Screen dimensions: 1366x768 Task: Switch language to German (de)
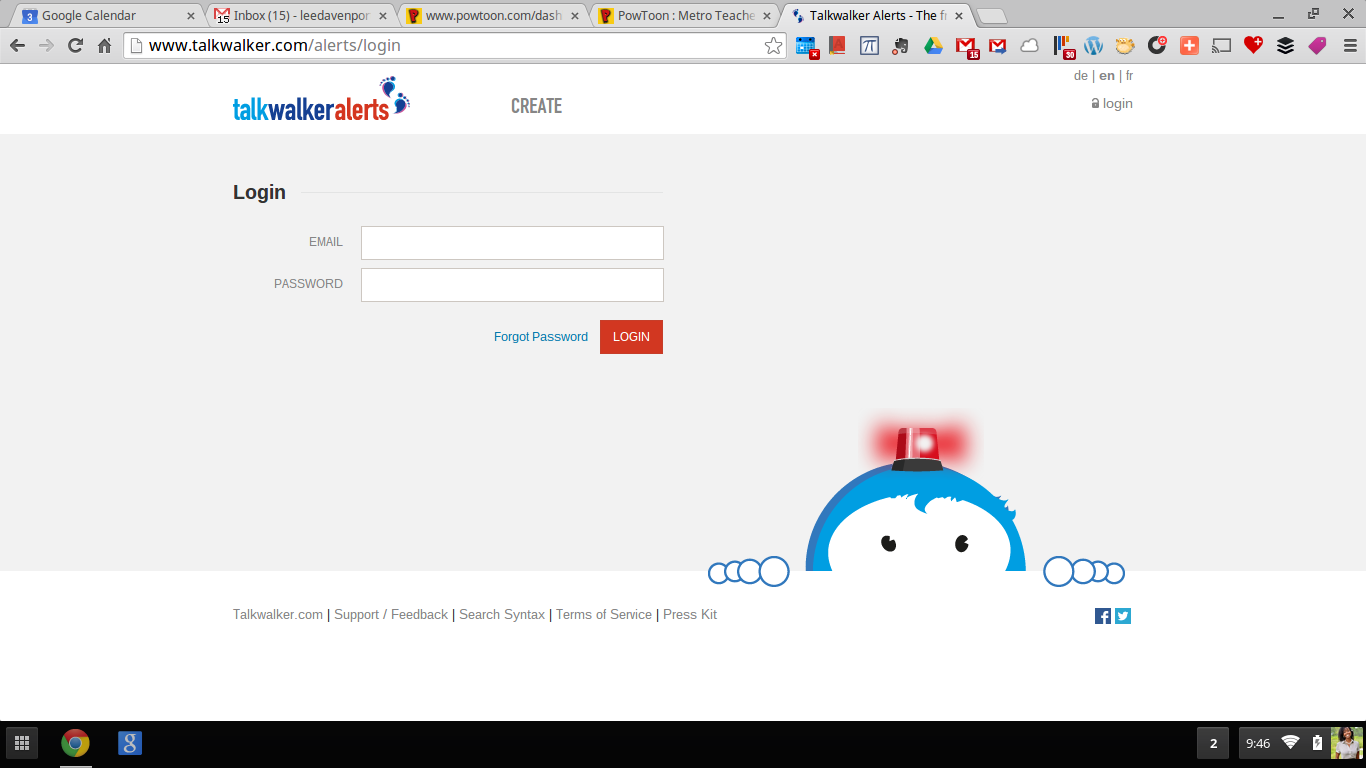(x=1081, y=76)
